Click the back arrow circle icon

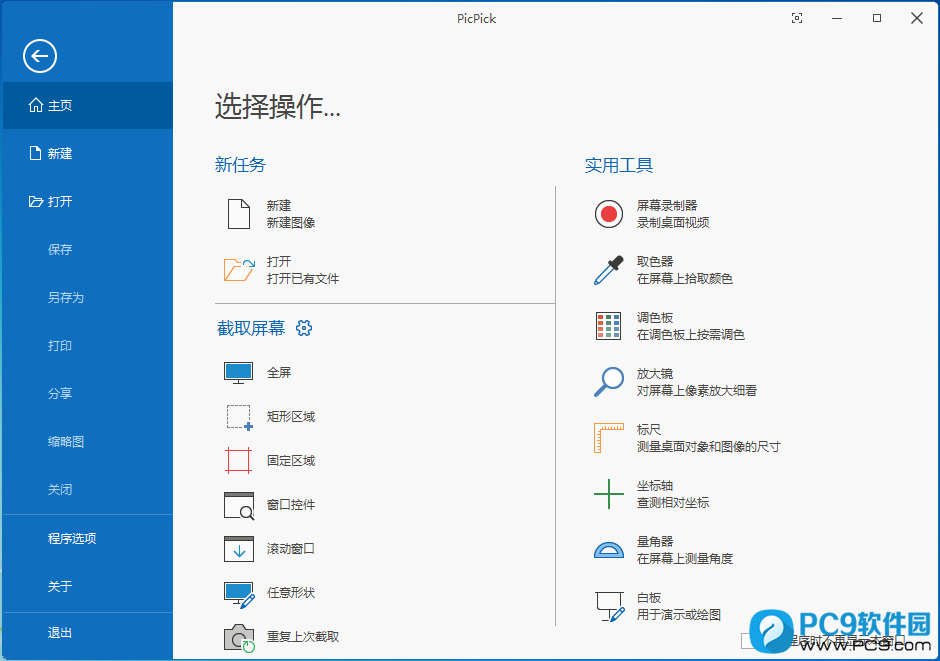(40, 56)
